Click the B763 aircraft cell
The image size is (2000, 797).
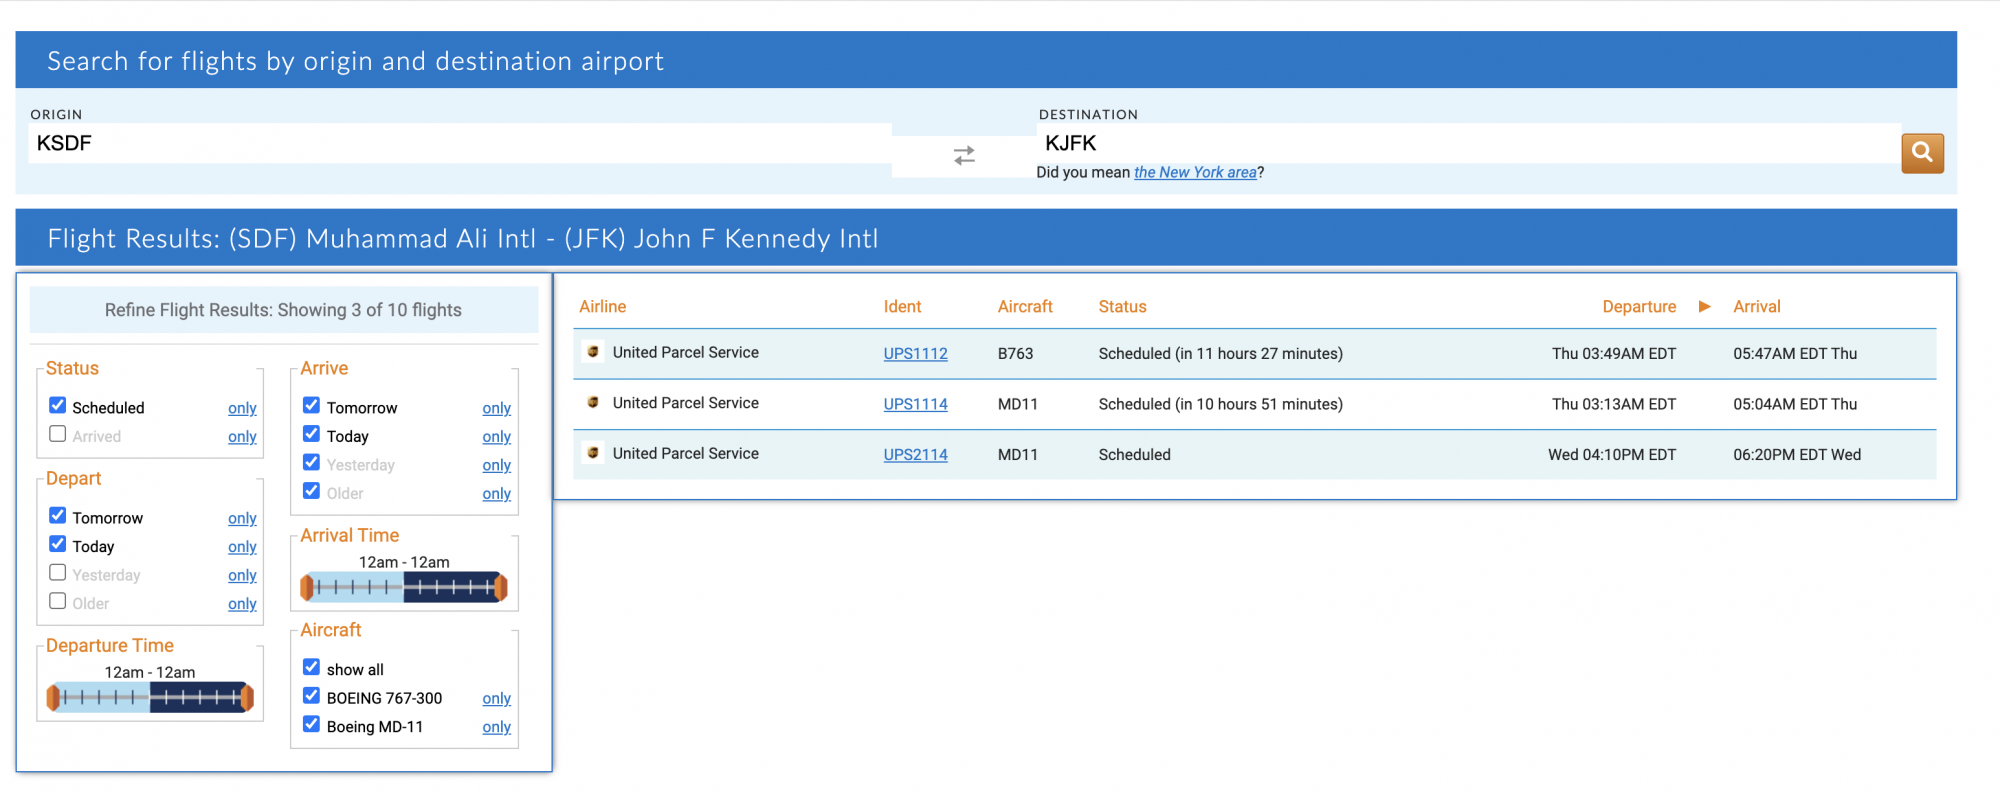pyautogui.click(x=1015, y=354)
